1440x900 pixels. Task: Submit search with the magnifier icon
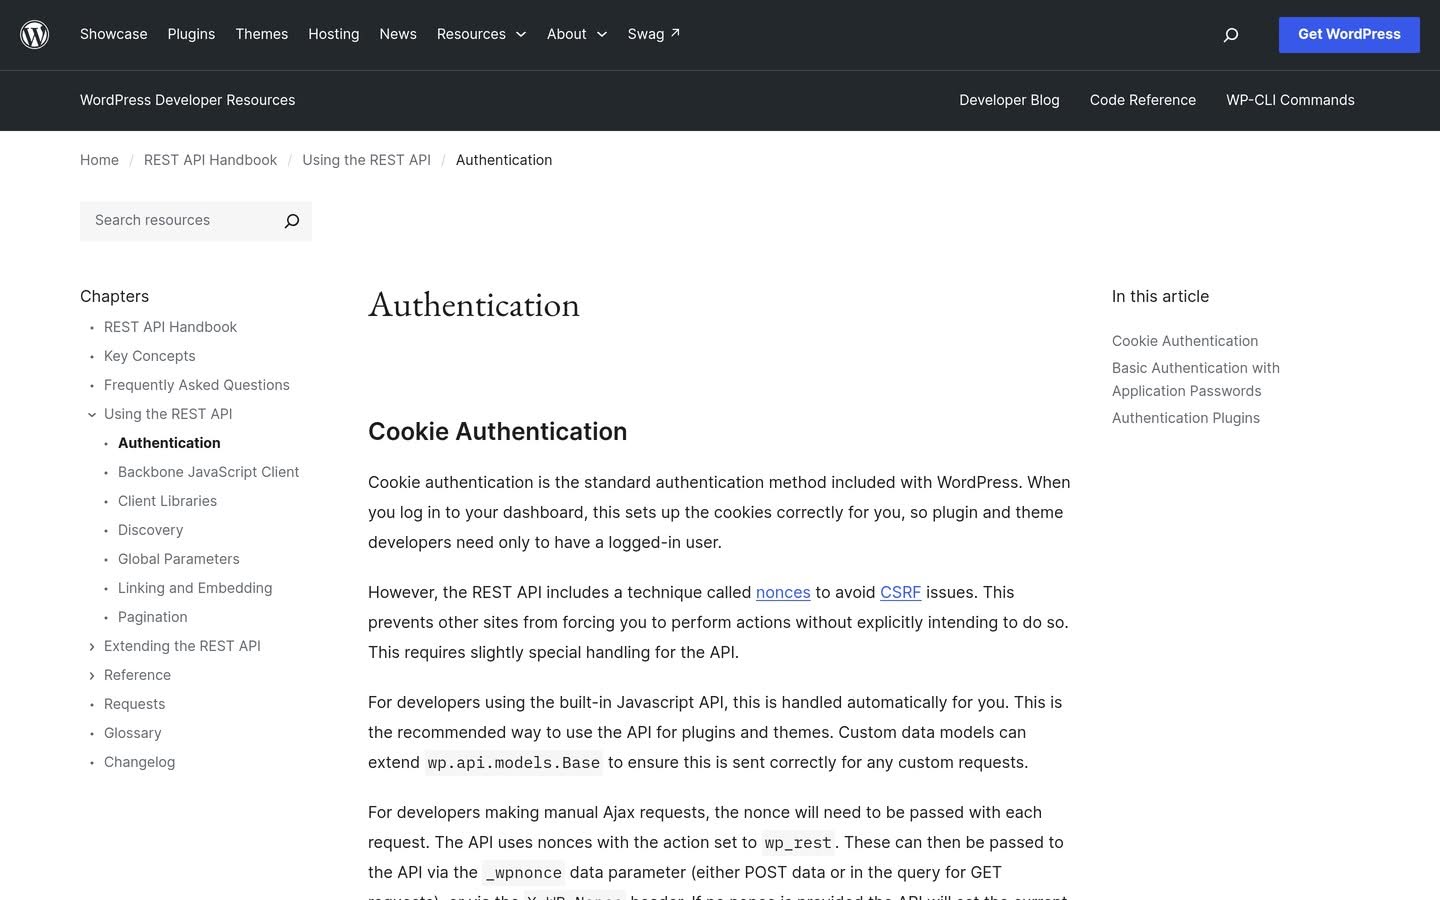tap(292, 221)
